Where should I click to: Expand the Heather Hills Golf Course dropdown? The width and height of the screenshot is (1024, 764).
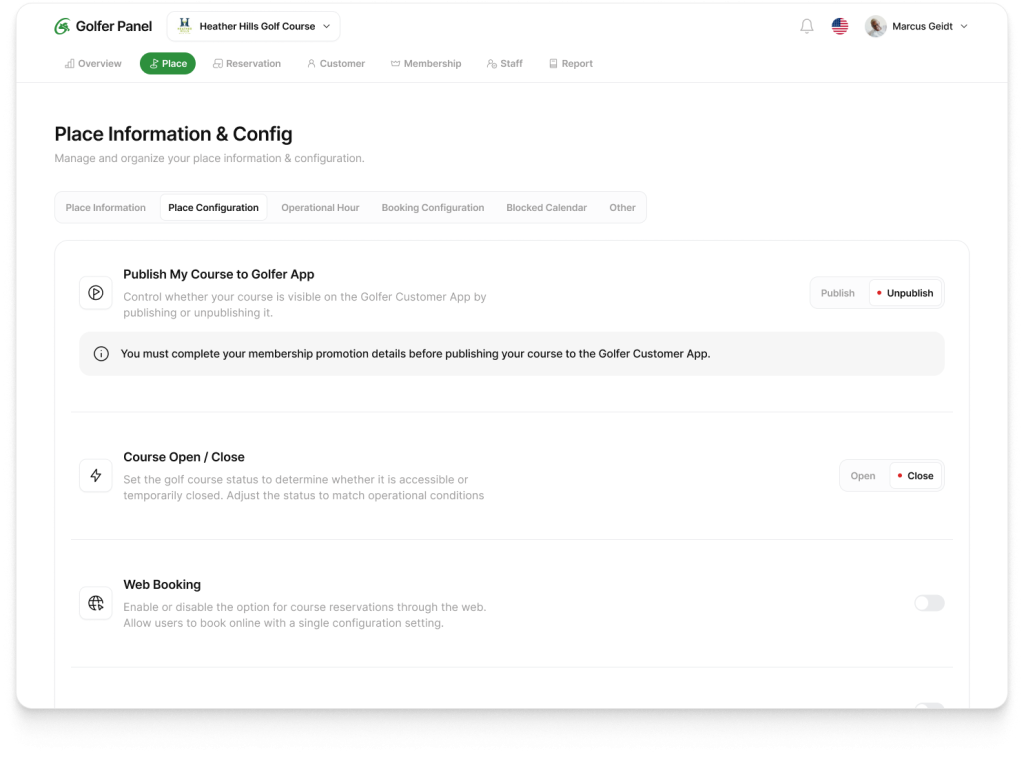coord(253,26)
